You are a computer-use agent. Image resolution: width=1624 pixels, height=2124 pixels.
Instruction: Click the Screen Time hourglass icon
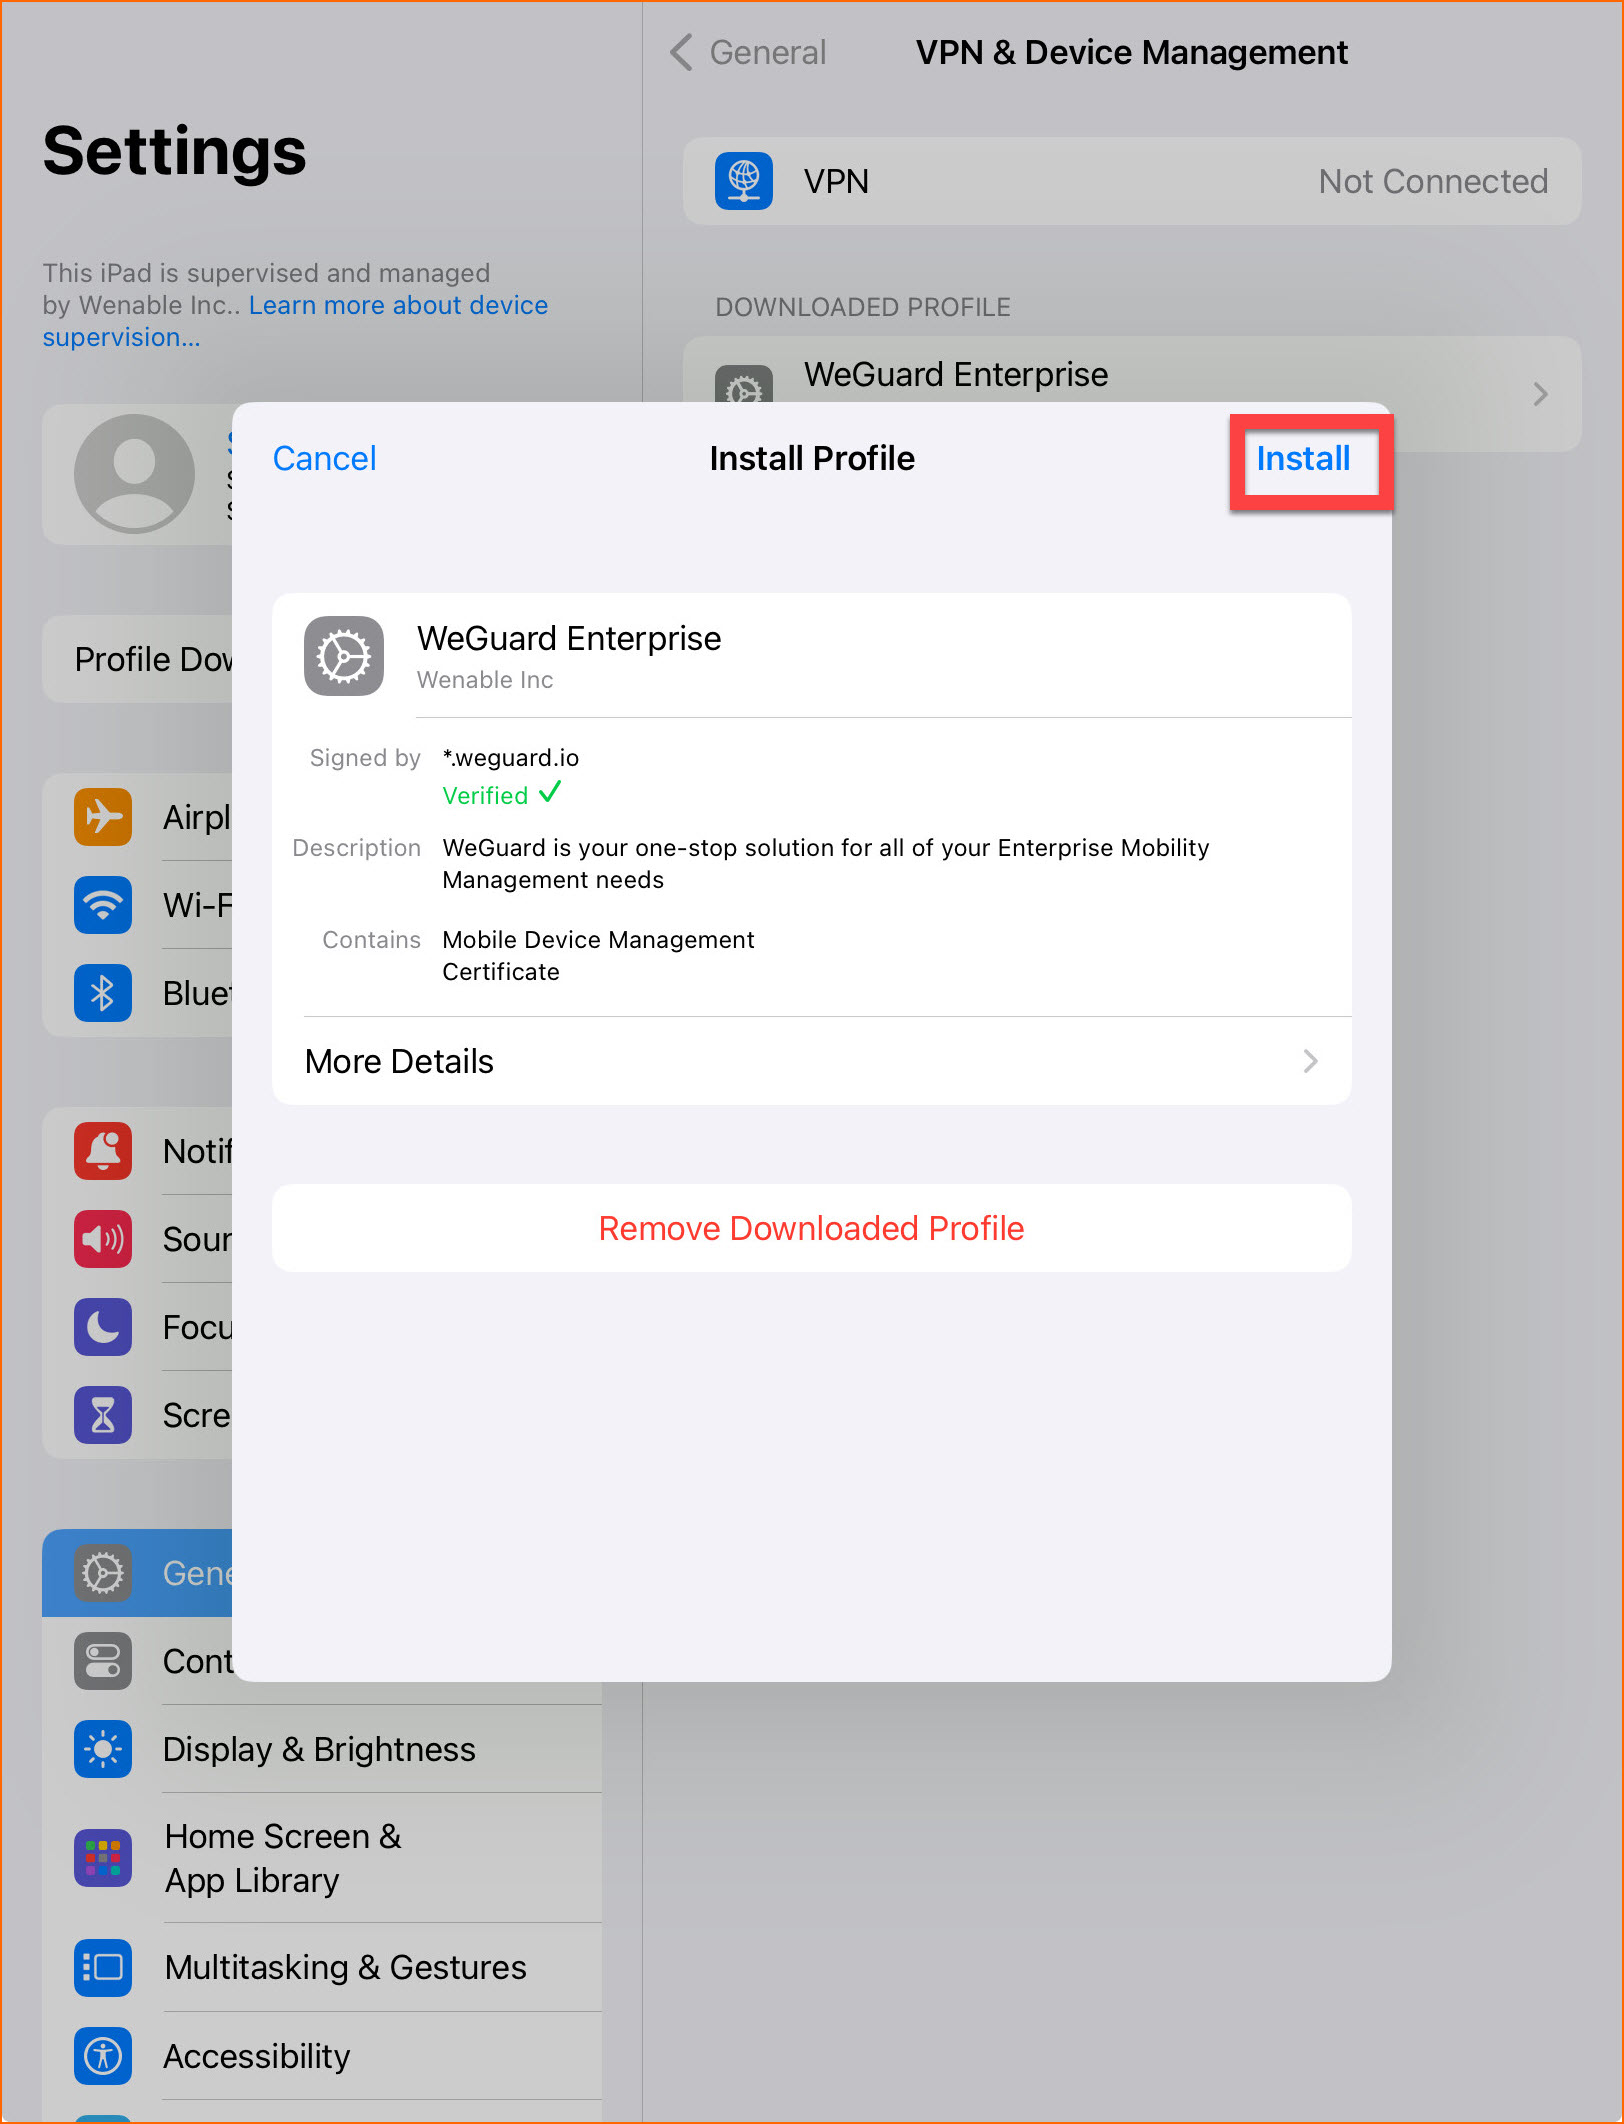[103, 1415]
